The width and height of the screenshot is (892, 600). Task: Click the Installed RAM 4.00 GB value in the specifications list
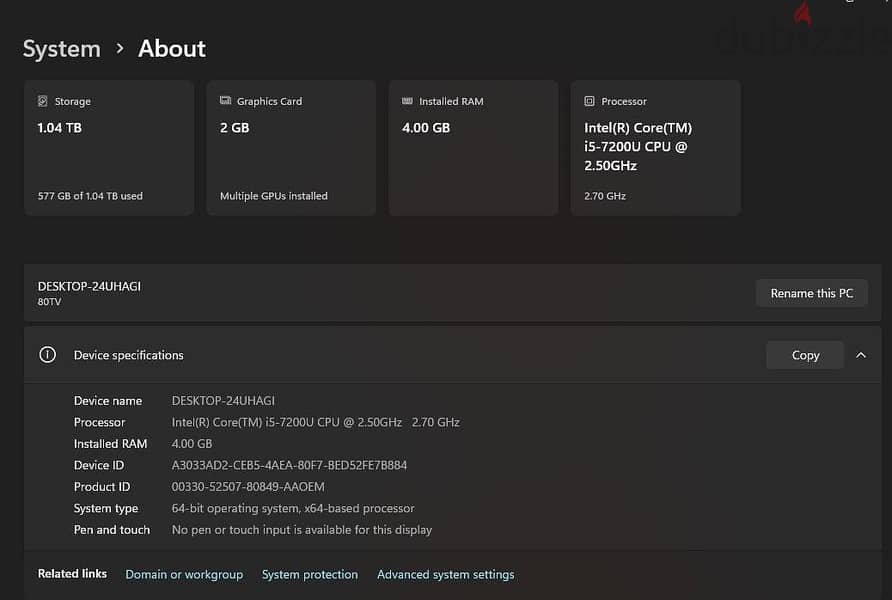point(192,444)
